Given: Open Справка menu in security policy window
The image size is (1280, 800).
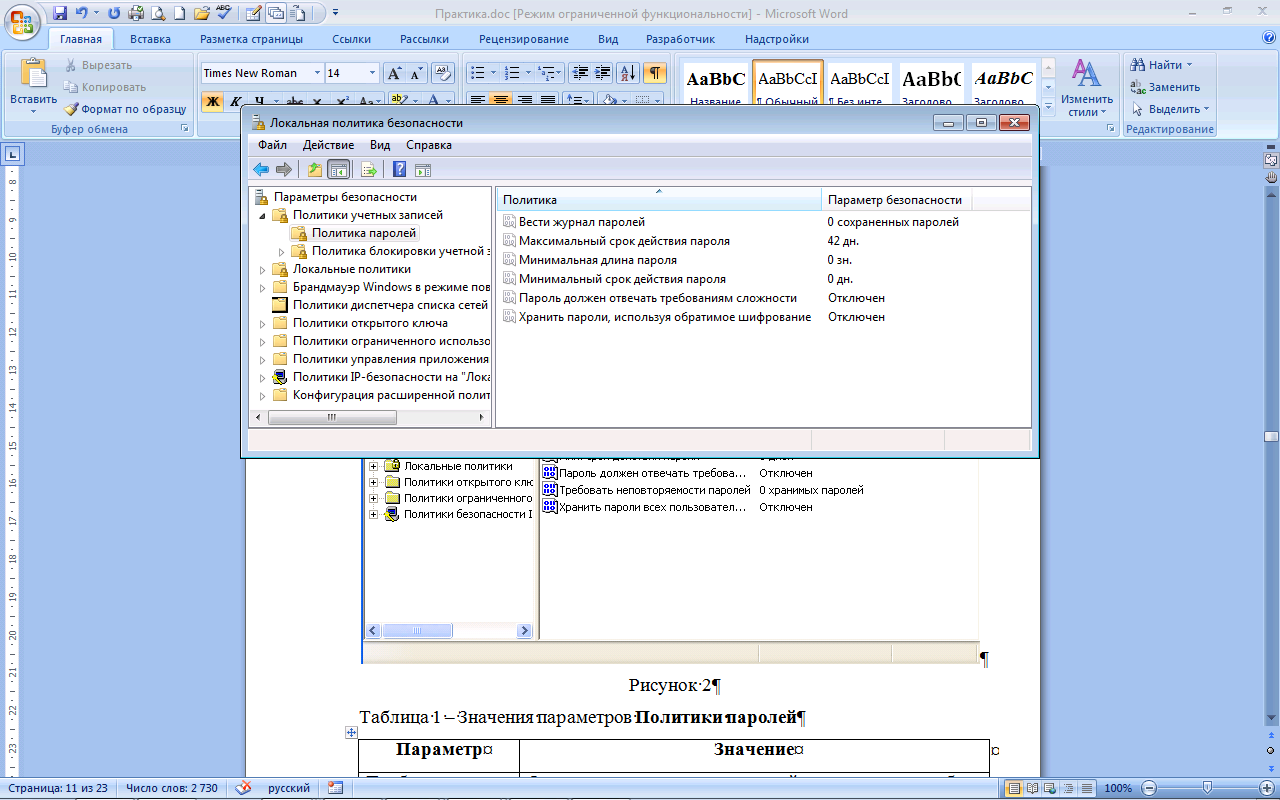Looking at the screenshot, I should [x=429, y=145].
